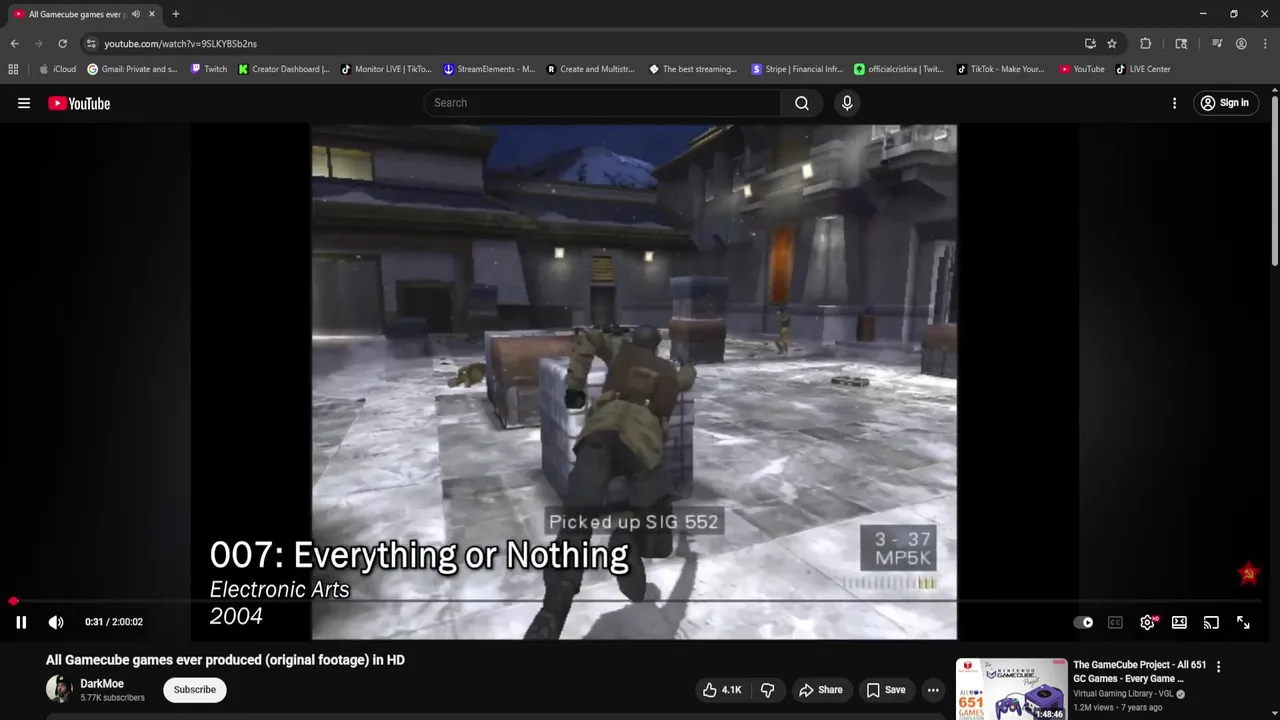Open the apps grid in bookmarks bar
The image size is (1280, 720).
(13, 69)
